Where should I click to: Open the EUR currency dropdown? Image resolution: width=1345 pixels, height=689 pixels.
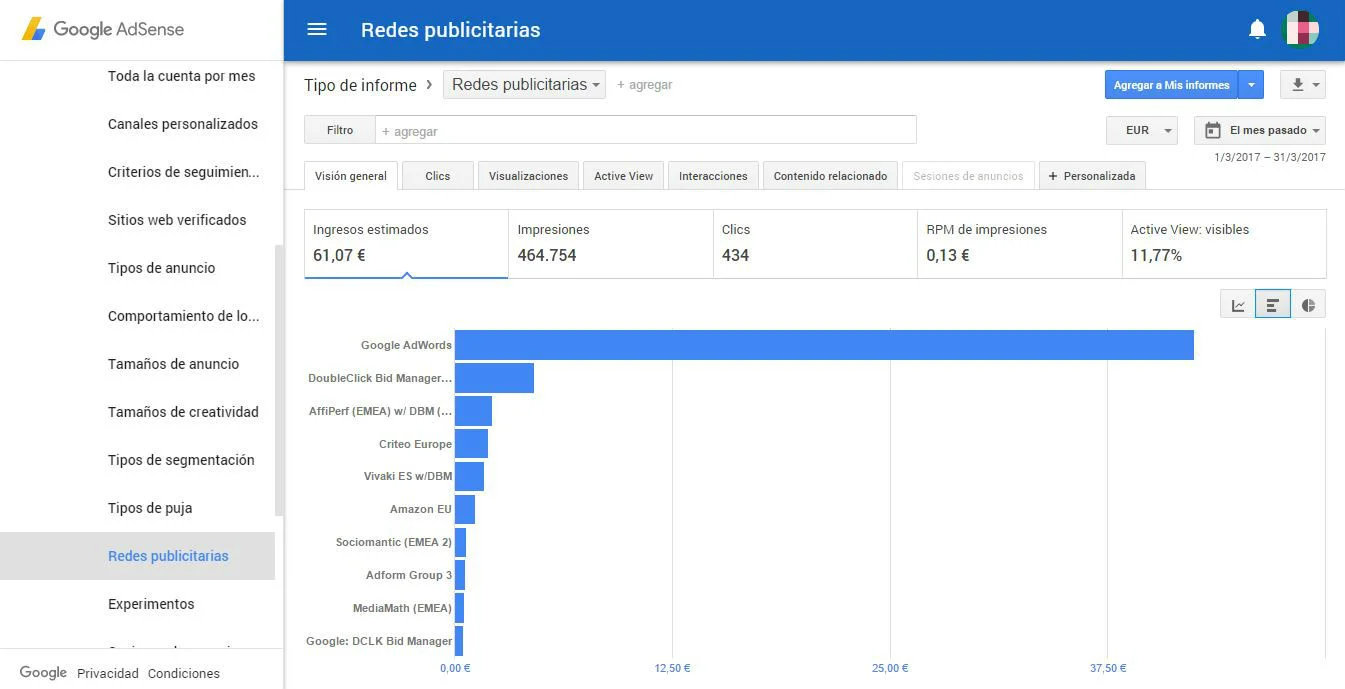pyautogui.click(x=1142, y=130)
